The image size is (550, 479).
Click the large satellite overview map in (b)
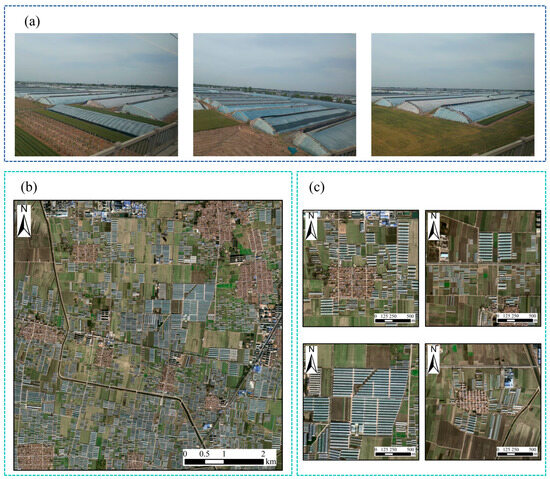(x=148, y=336)
